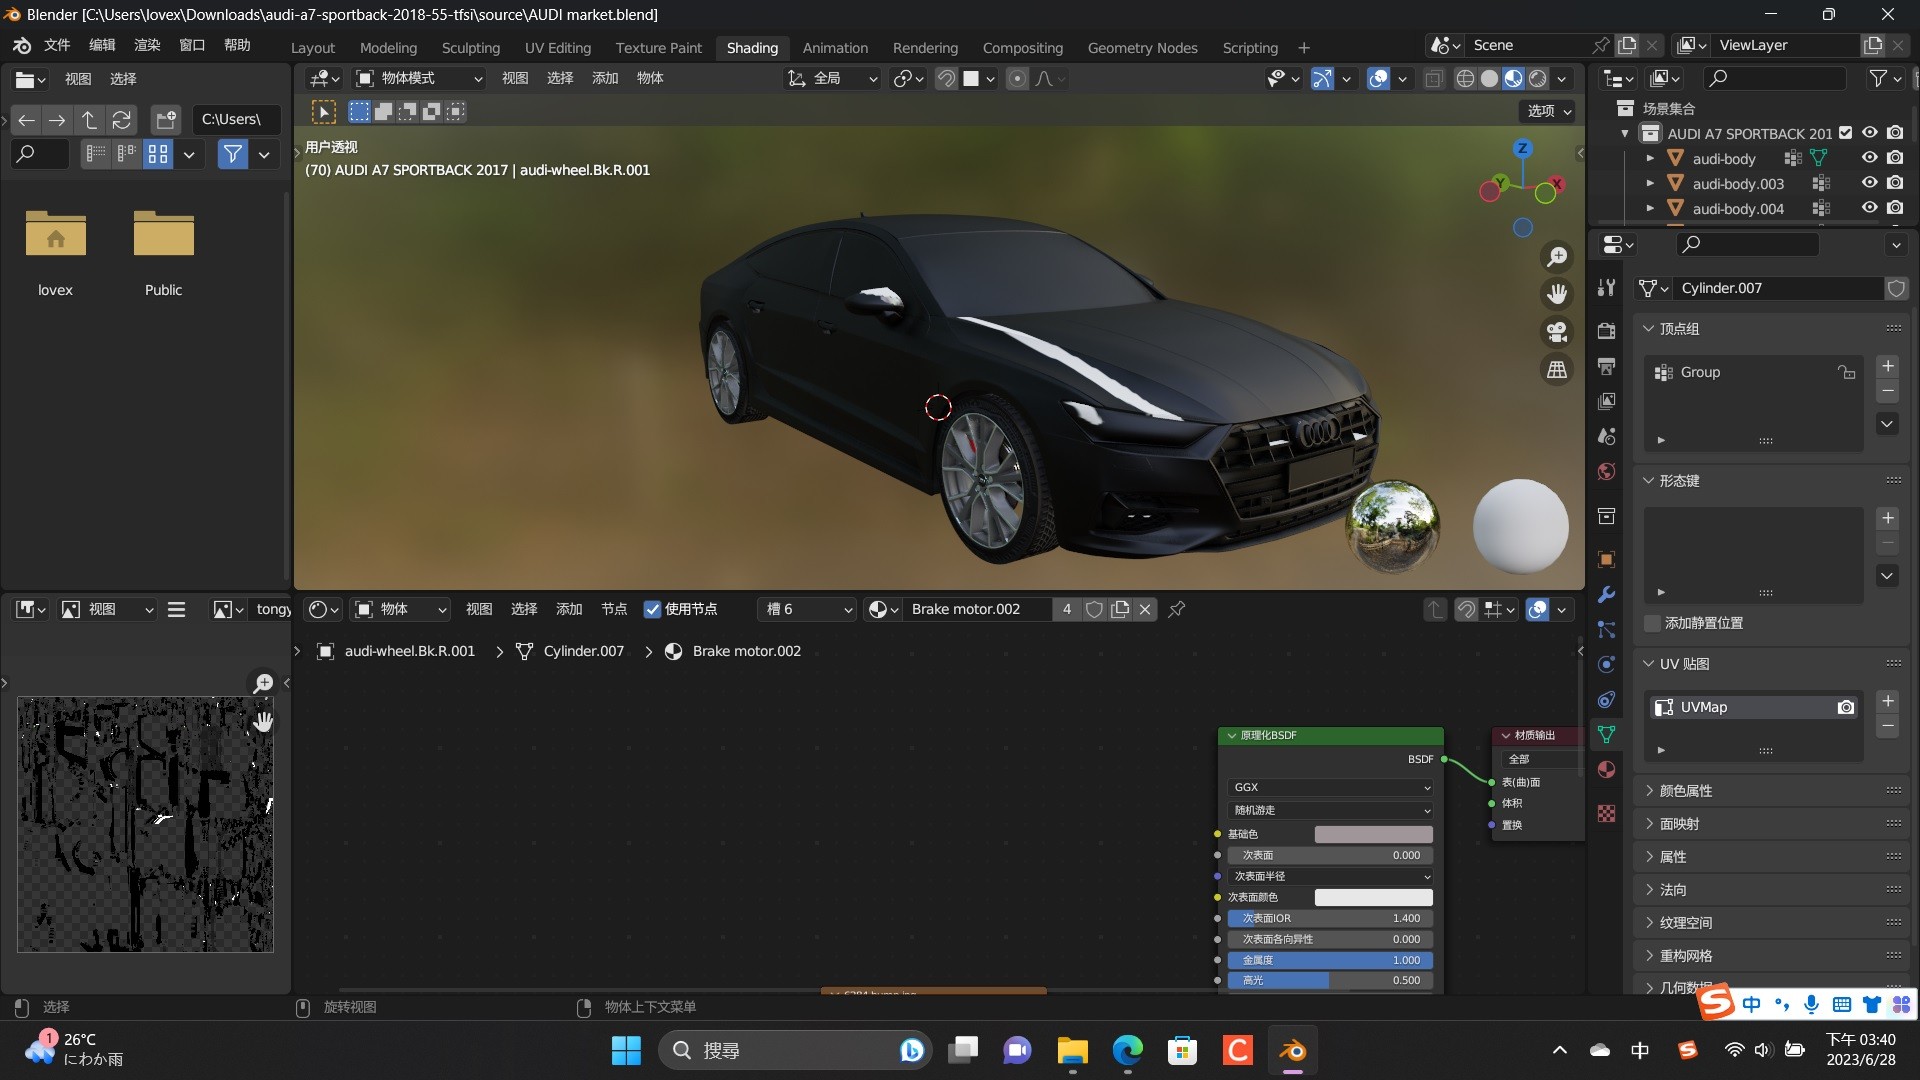
Task: Open the 全局 transform orientation dropdown
Action: point(832,79)
